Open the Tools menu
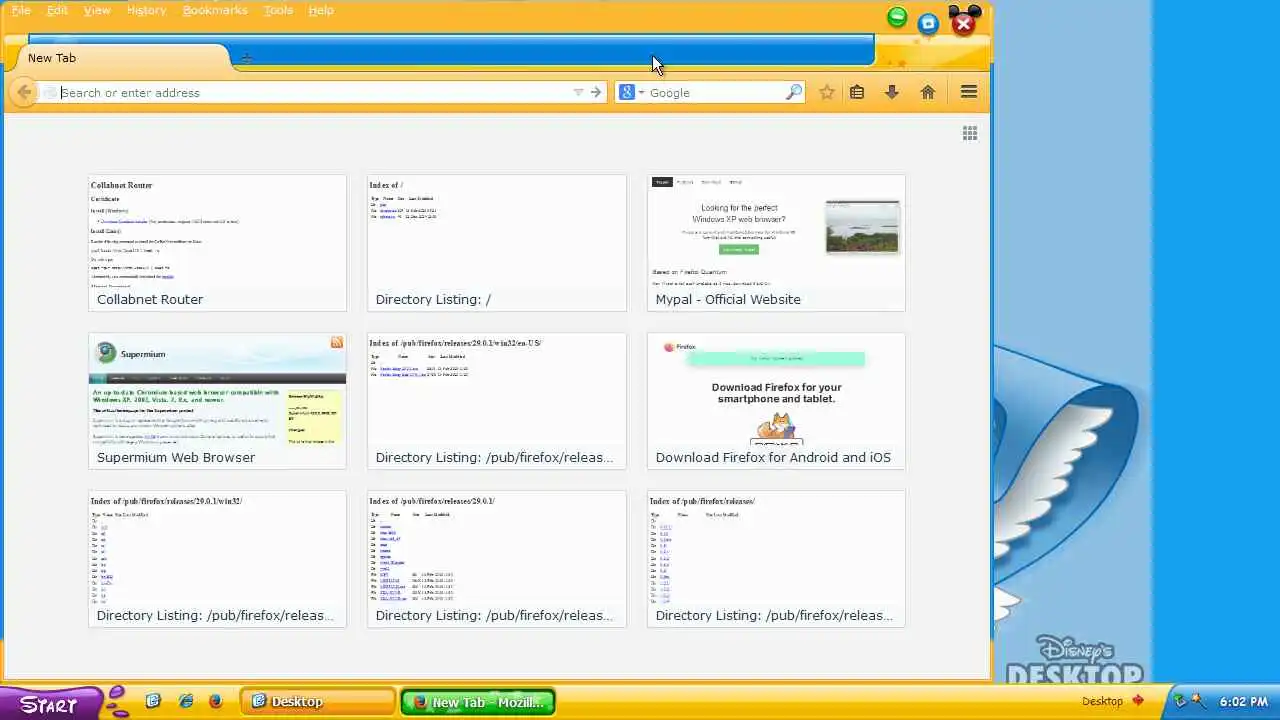 [x=278, y=10]
